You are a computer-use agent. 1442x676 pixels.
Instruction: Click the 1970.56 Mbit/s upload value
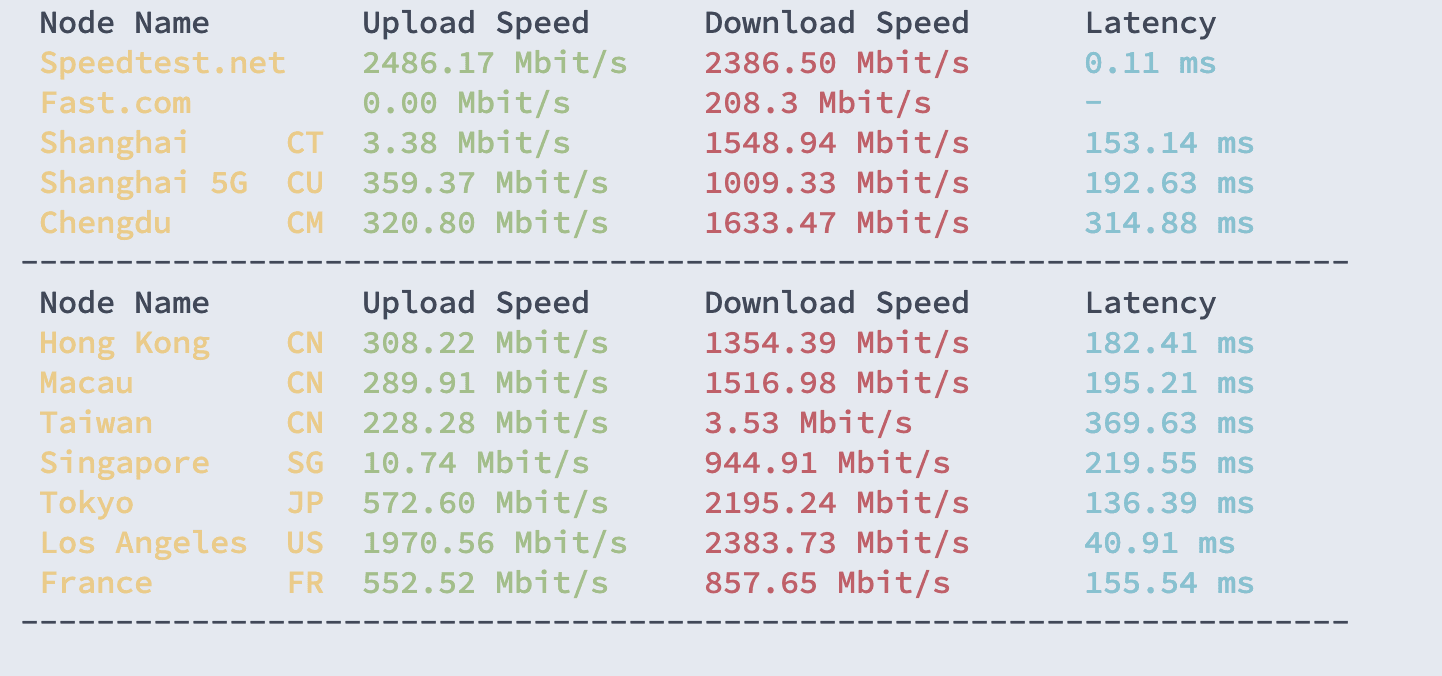(495, 543)
